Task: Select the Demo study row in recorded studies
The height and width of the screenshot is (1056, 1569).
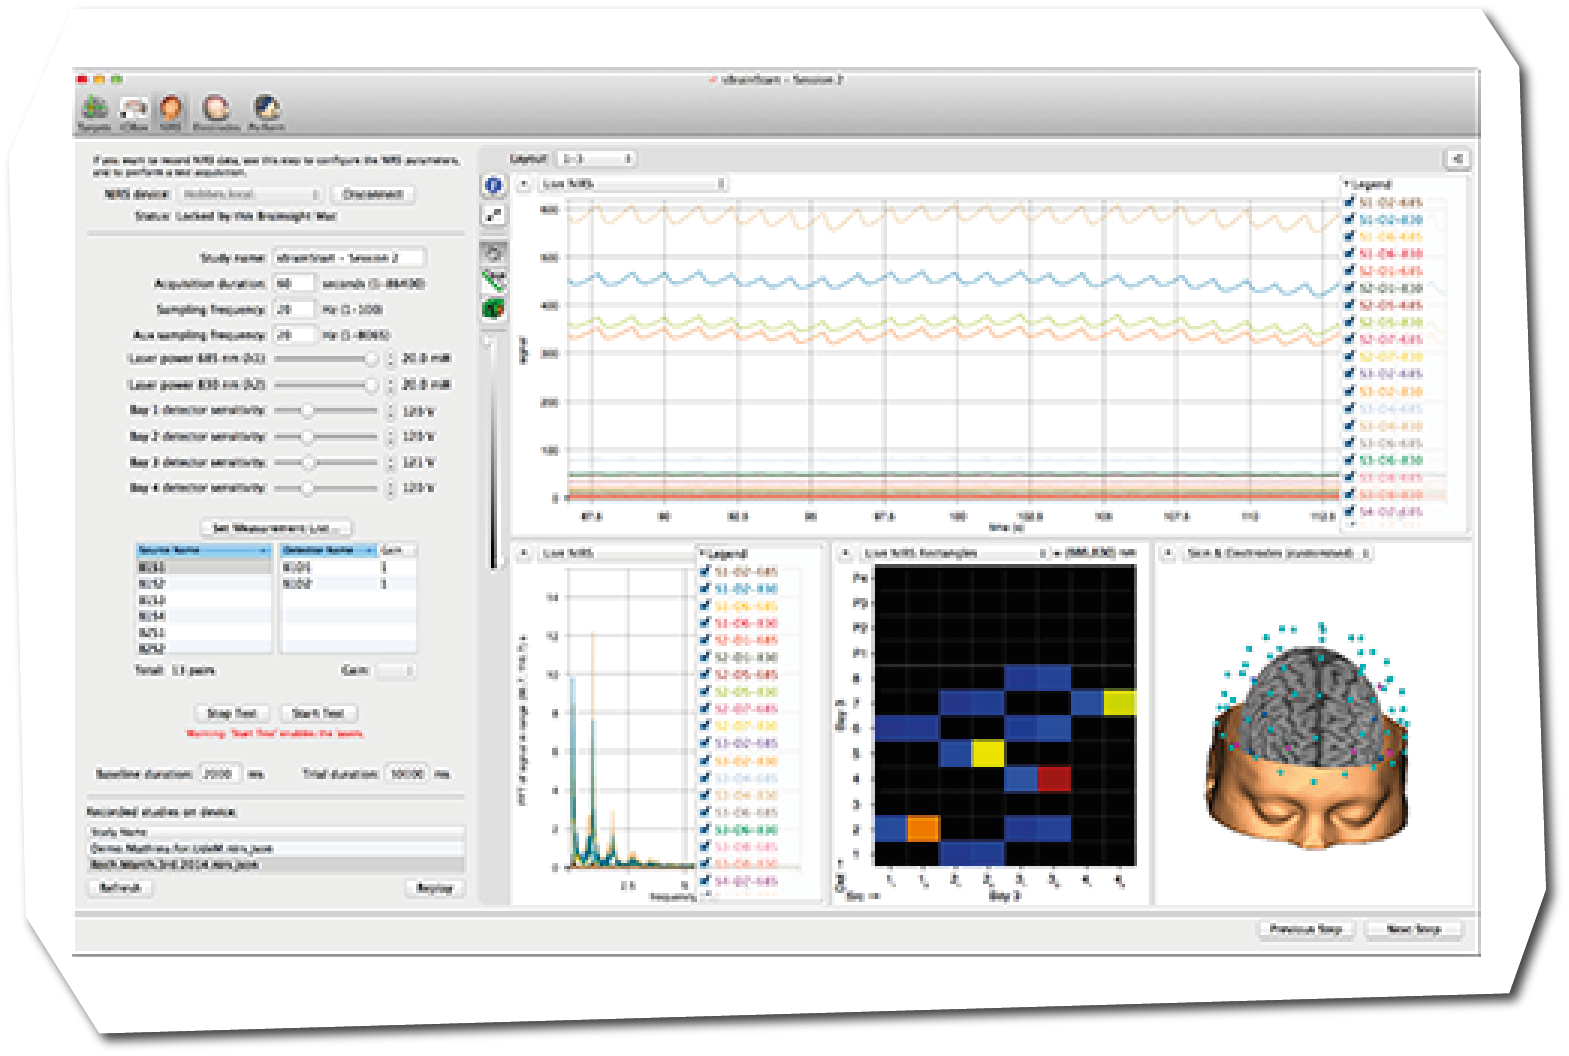Action: pyautogui.click(x=275, y=848)
